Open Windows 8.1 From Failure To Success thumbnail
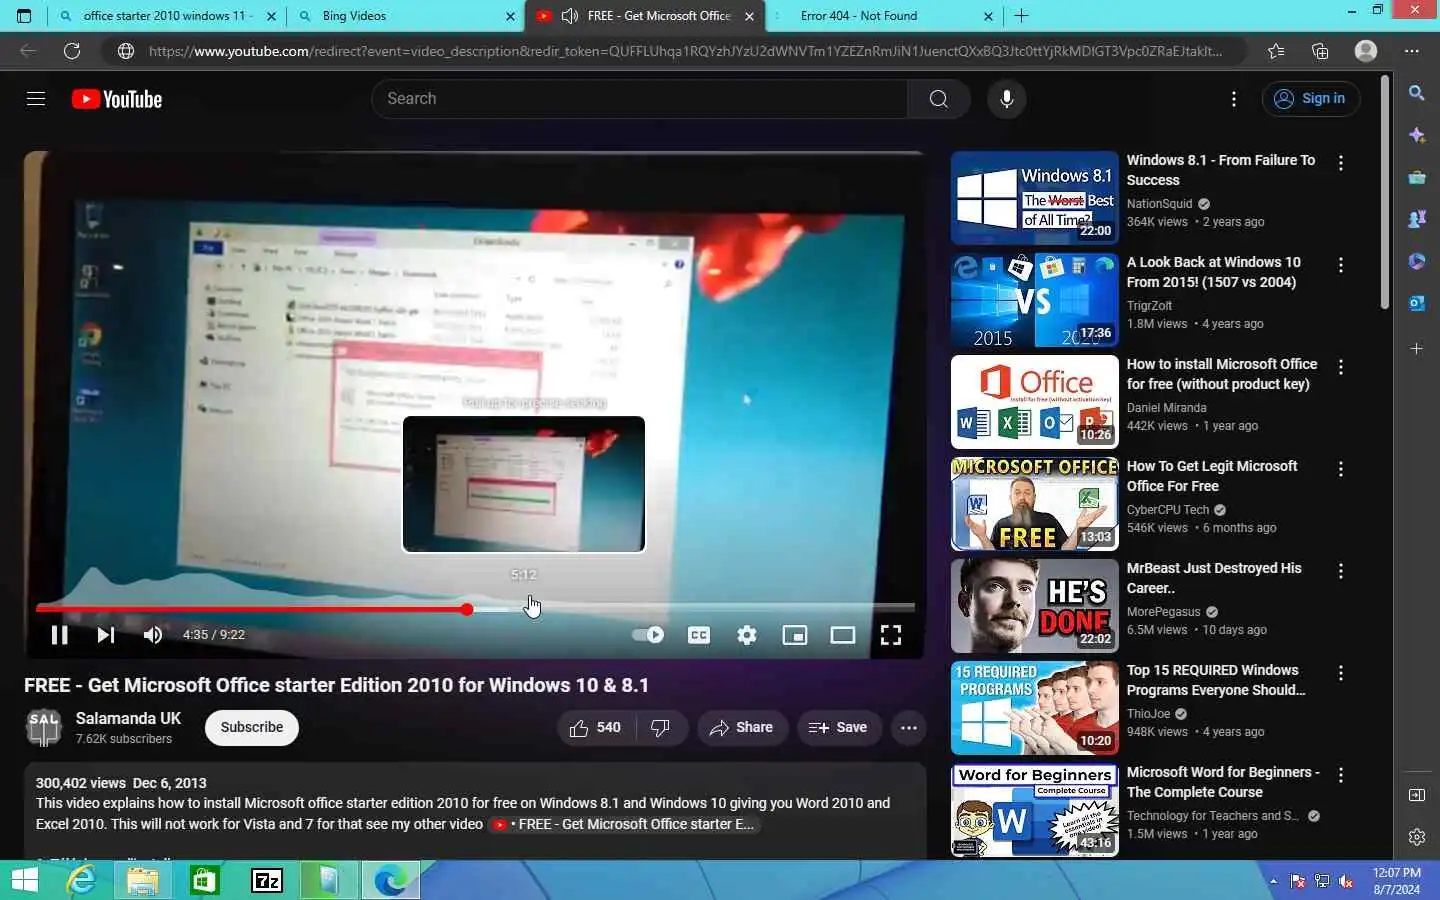 (x=1035, y=198)
